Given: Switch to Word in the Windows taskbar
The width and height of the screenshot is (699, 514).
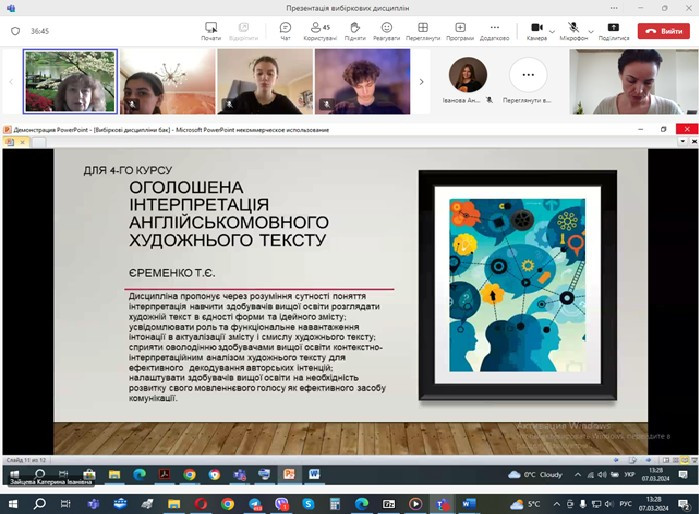Looking at the screenshot, I should (x=469, y=503).
